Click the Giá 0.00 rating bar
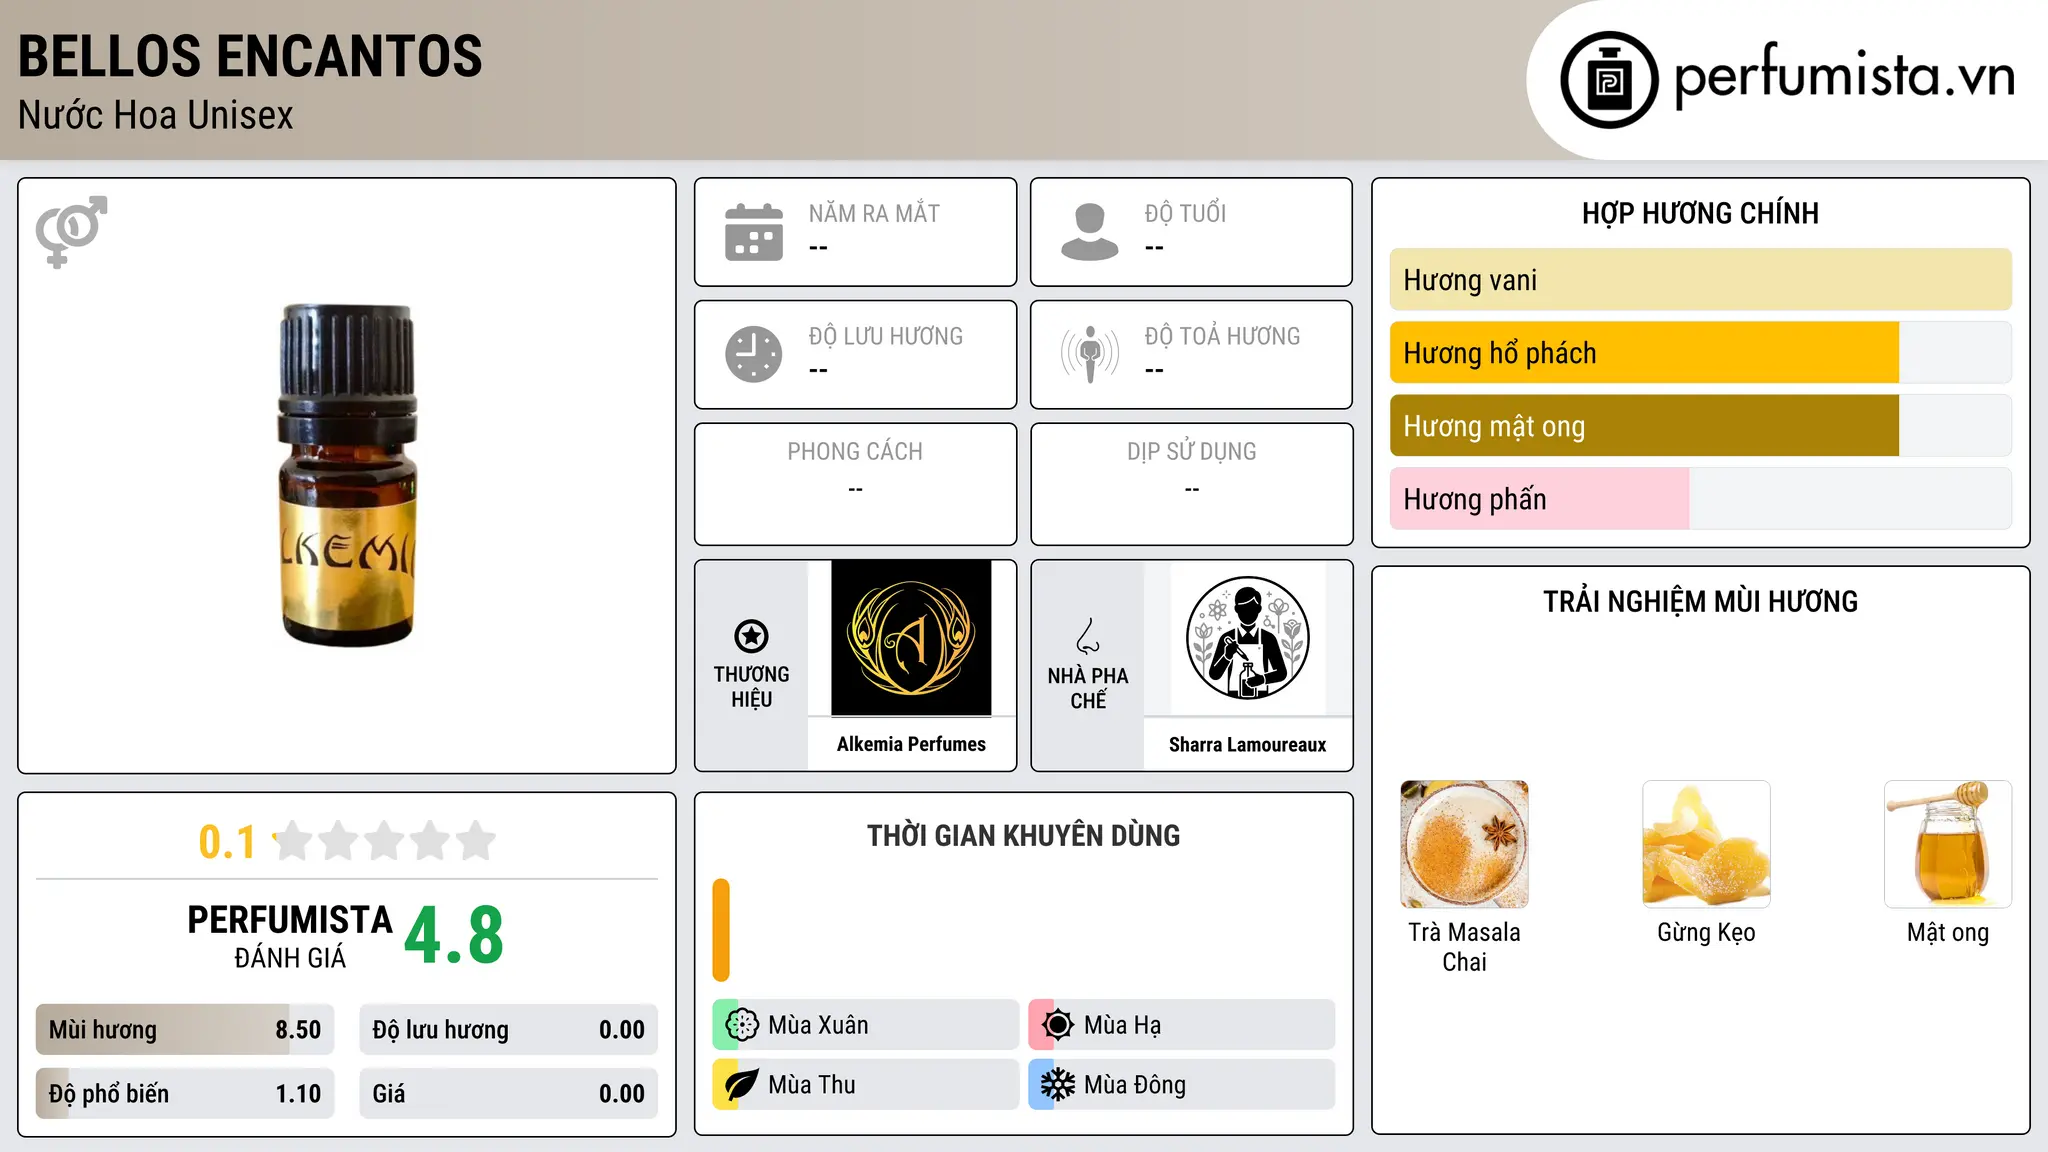This screenshot has width=2048, height=1152. point(508,1094)
